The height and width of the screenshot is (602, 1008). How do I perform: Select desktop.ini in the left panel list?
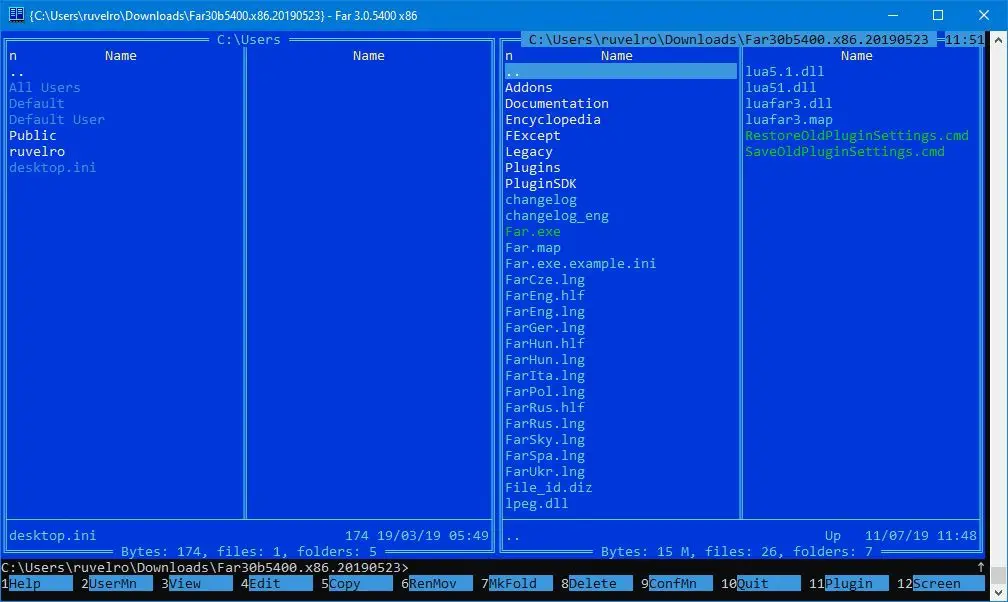click(53, 168)
